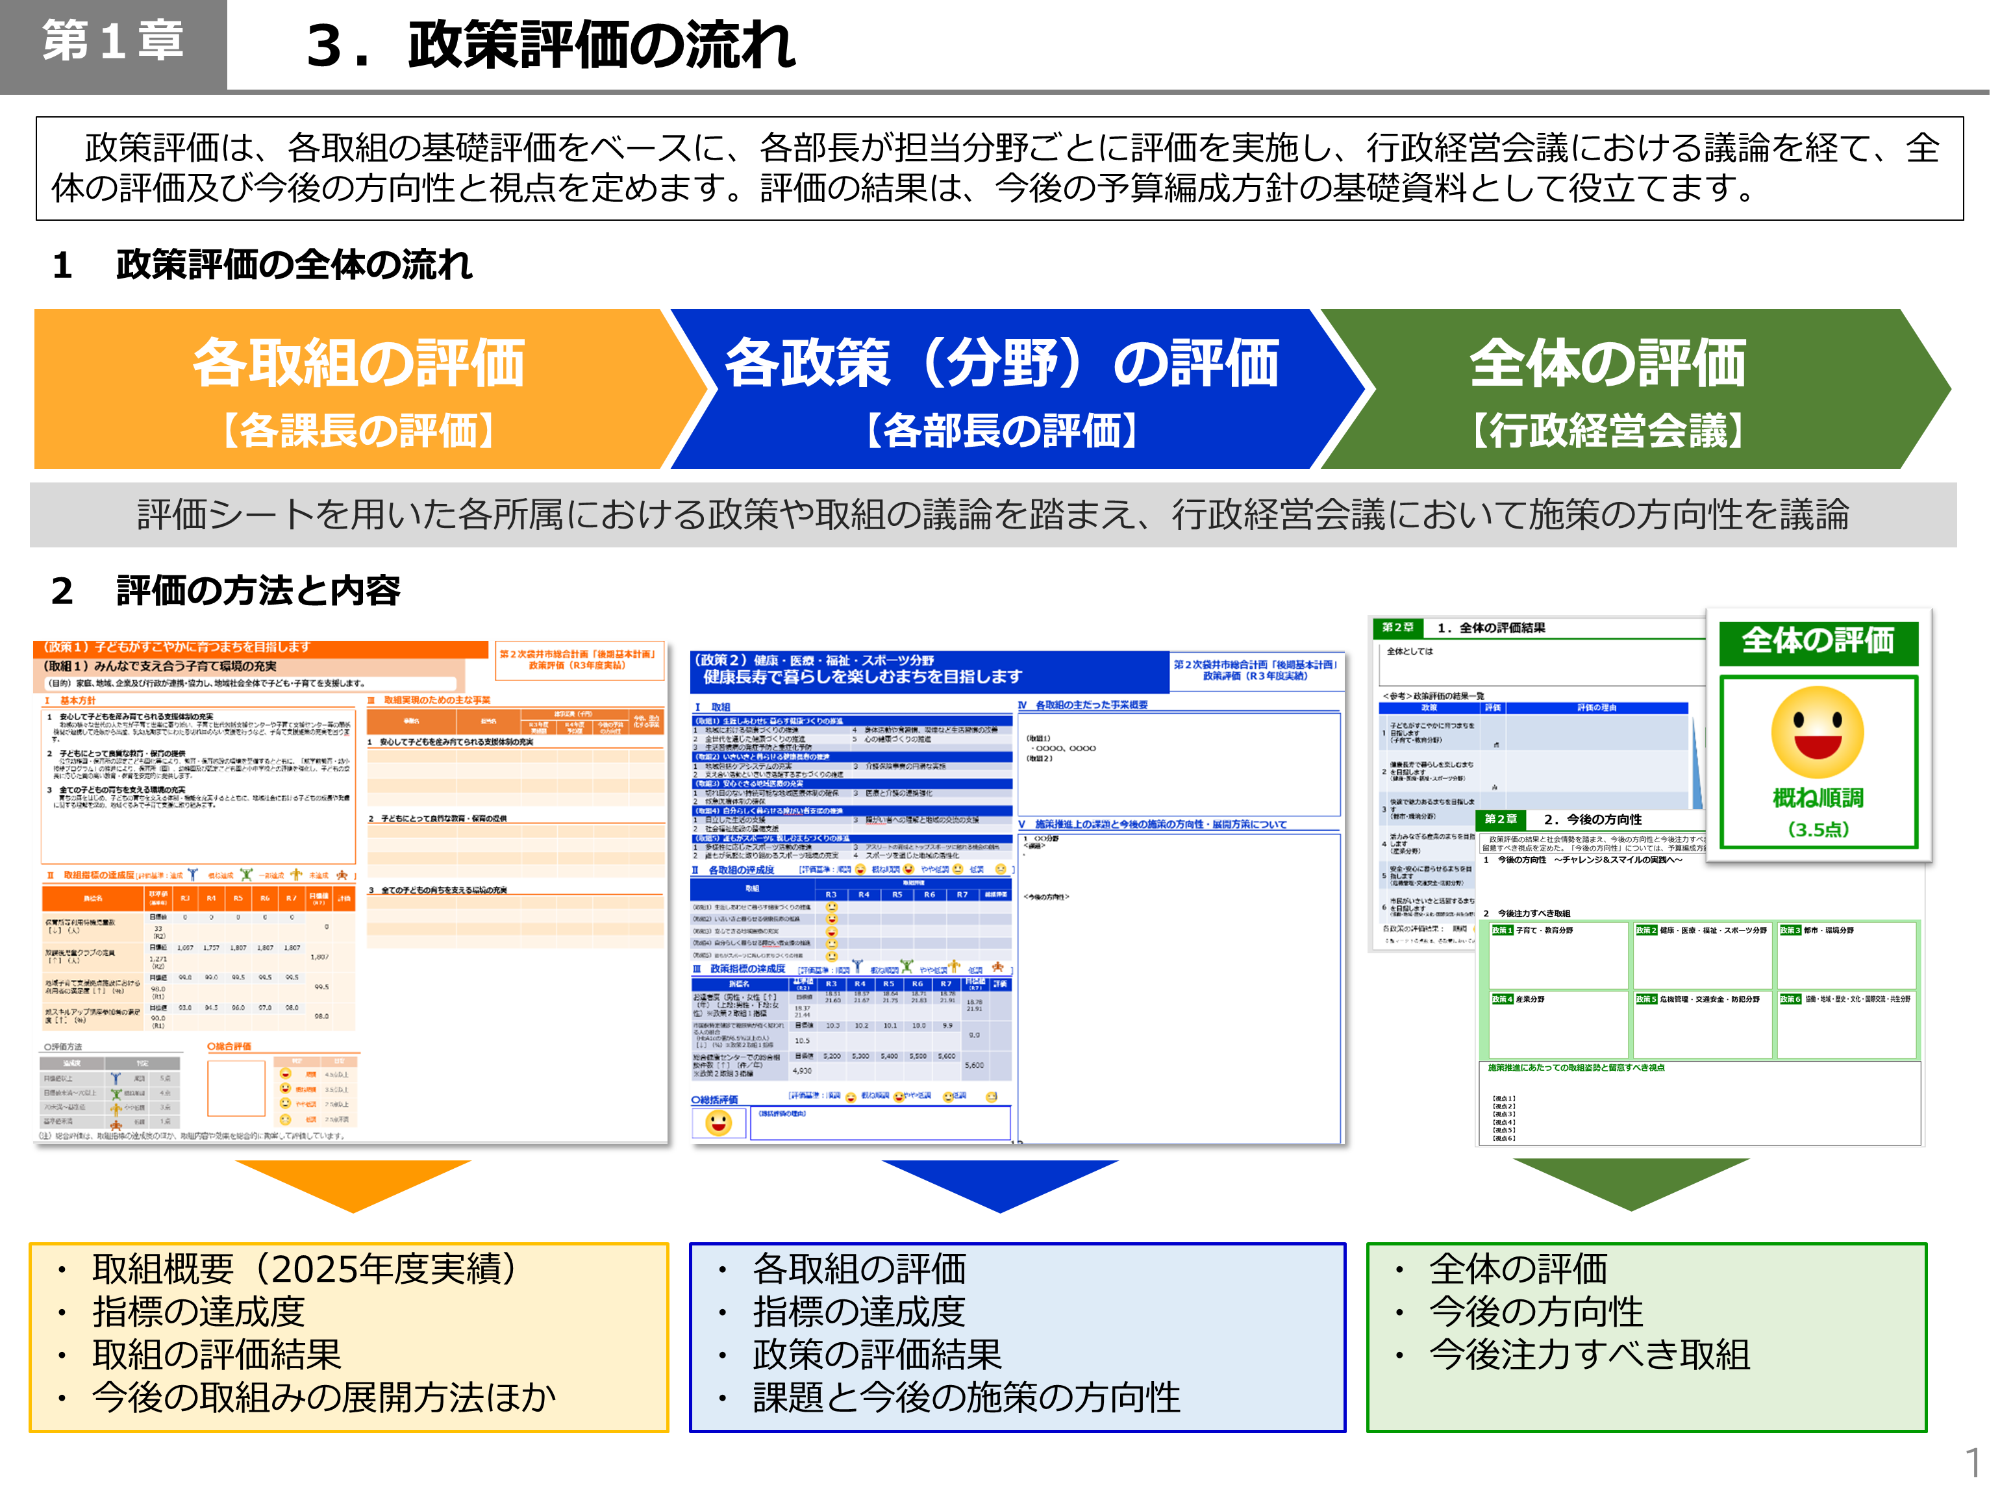Click 【各部長の評価】 subtitle
Viewport: 2000px width, 1500px height.
[1001, 431]
